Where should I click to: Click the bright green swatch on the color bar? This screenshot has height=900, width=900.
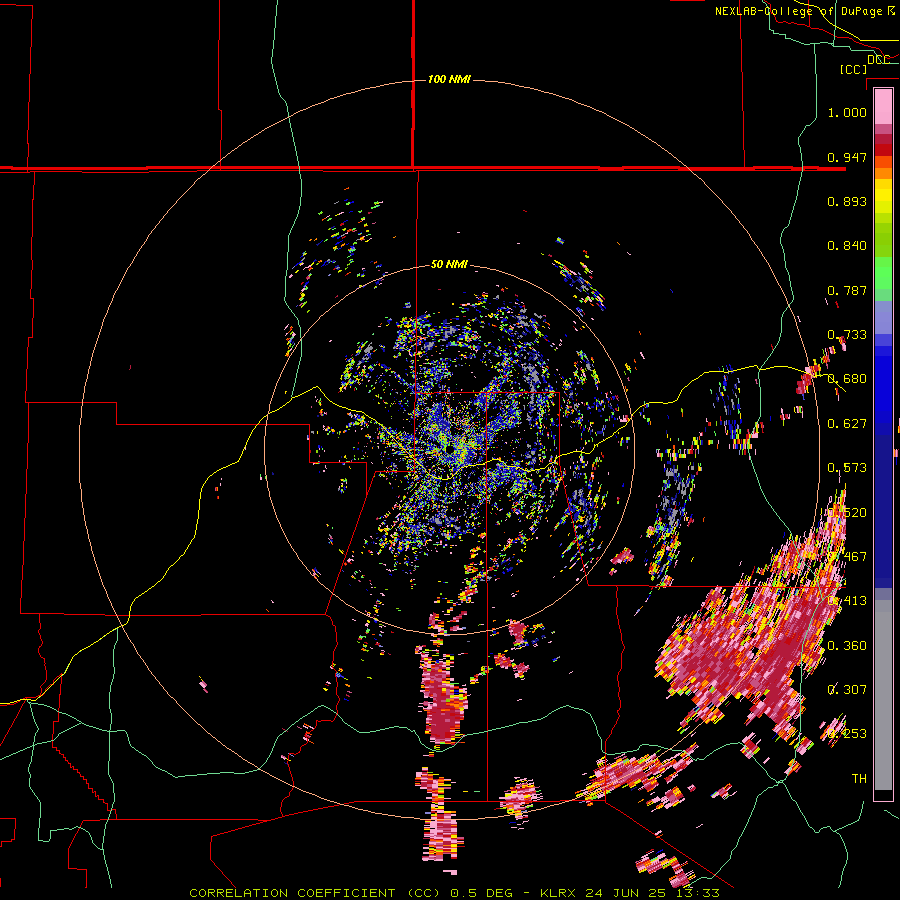[x=883, y=273]
